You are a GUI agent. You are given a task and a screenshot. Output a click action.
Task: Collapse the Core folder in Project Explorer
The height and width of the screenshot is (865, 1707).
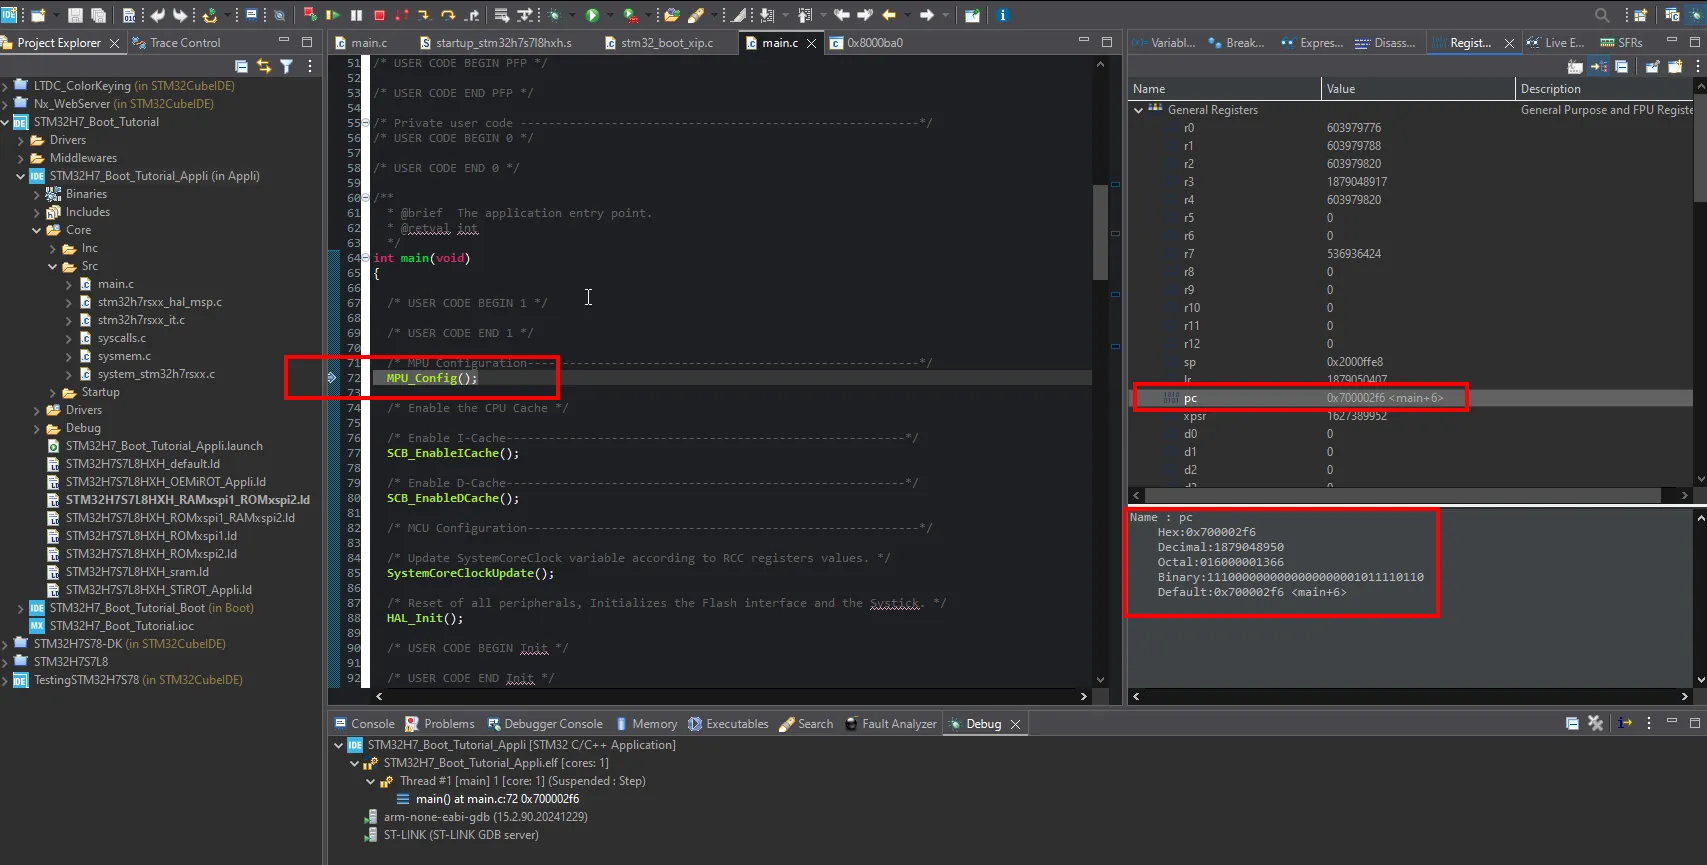(37, 230)
